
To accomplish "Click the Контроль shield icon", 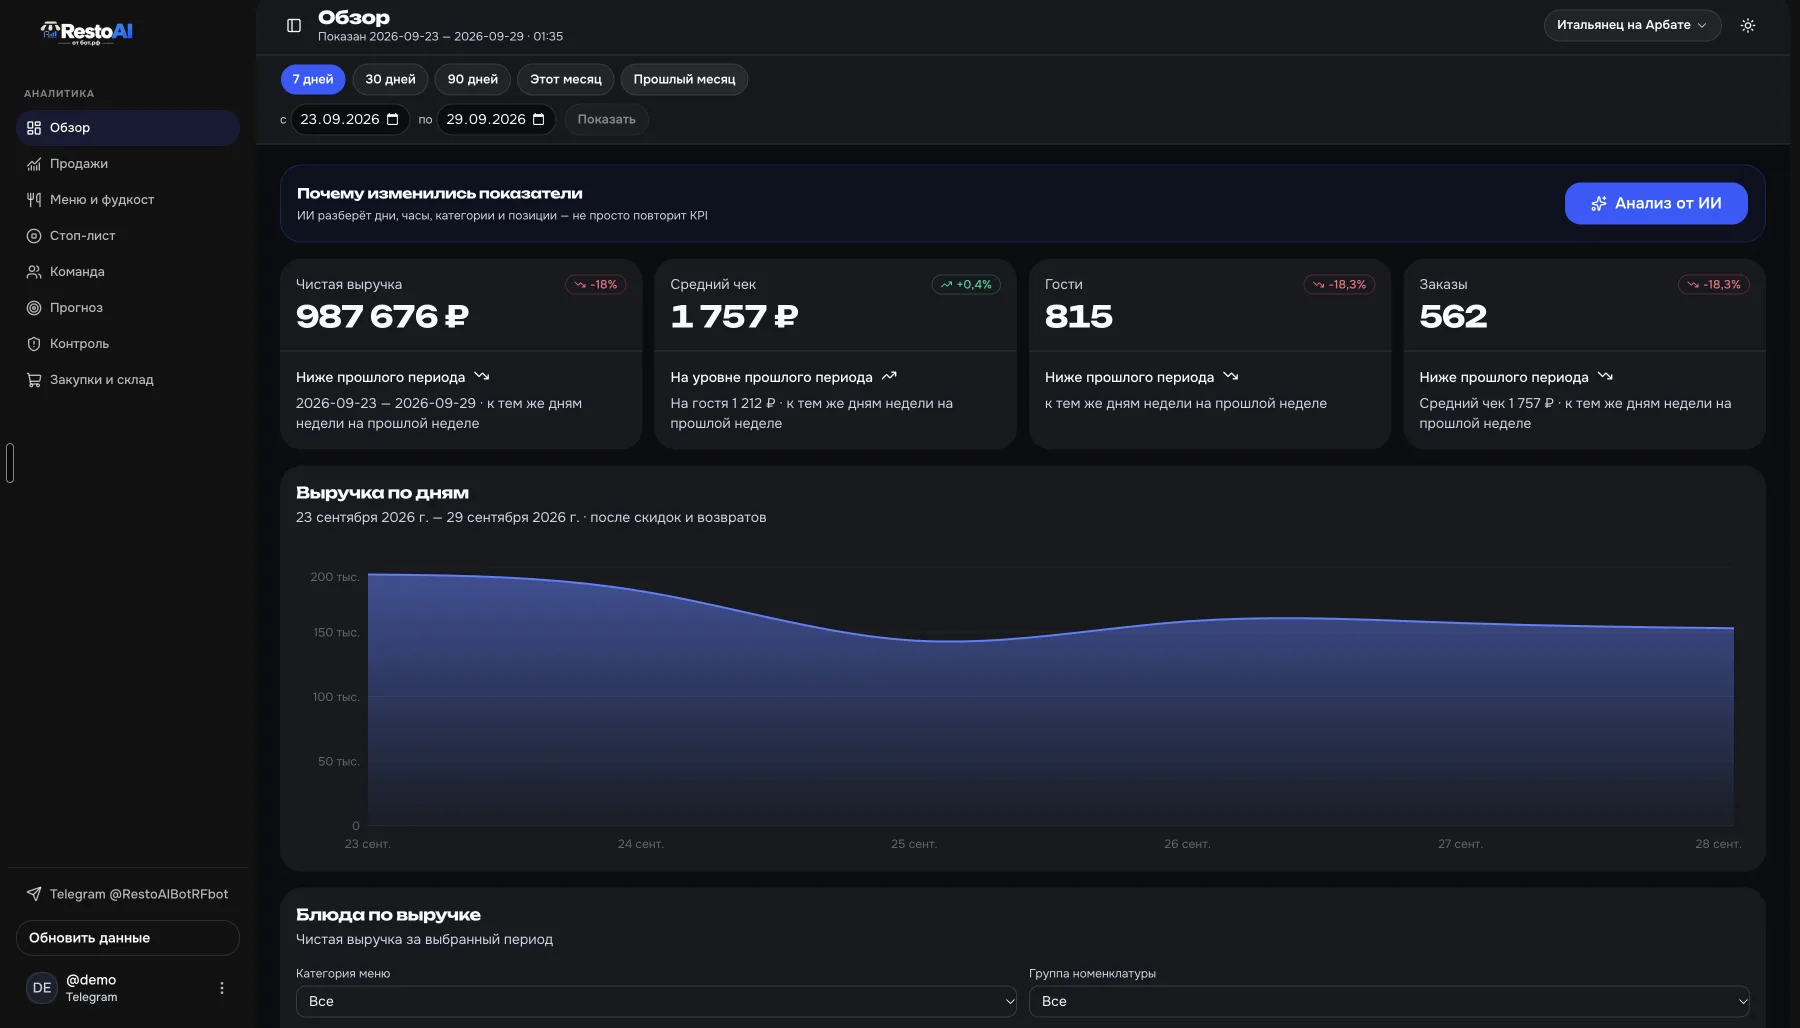I will 34,344.
